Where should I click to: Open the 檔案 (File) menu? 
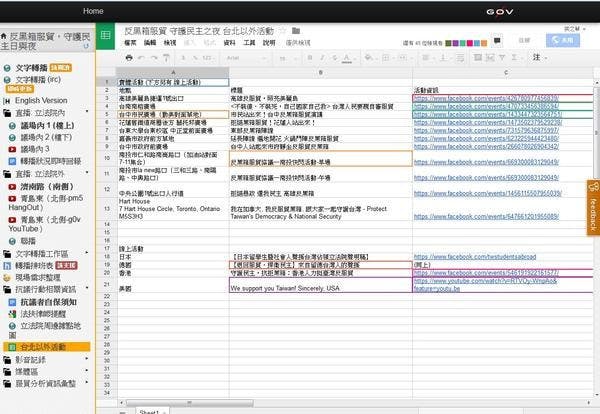130,43
